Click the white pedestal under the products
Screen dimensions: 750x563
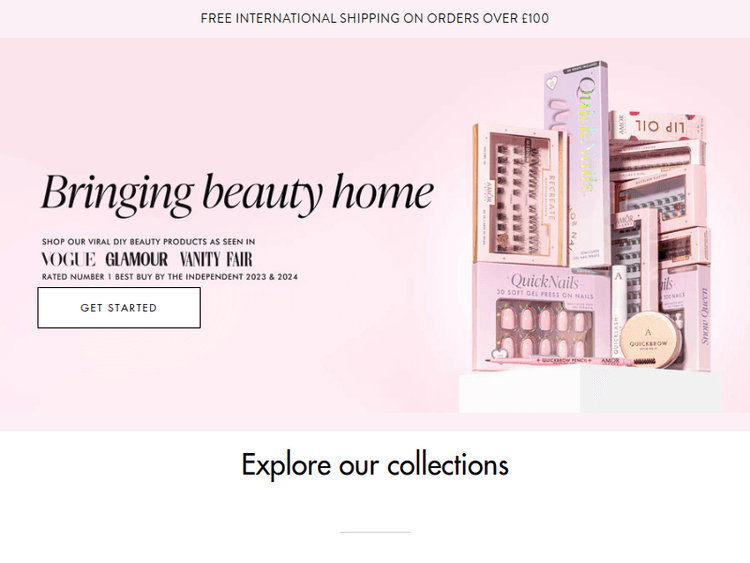[x=590, y=388]
